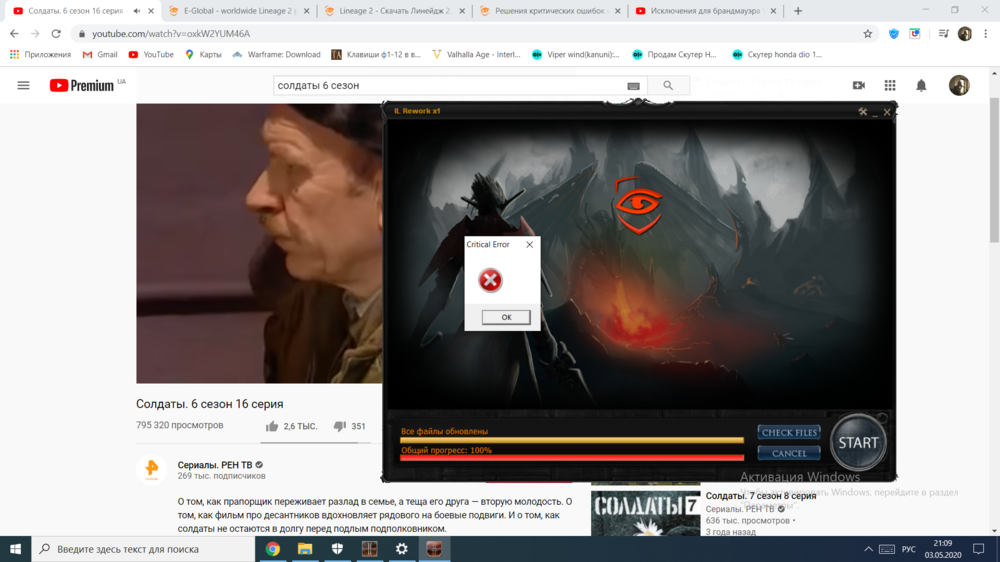Open the YouTube apps grid
1000x562 pixels.
[x=890, y=86]
